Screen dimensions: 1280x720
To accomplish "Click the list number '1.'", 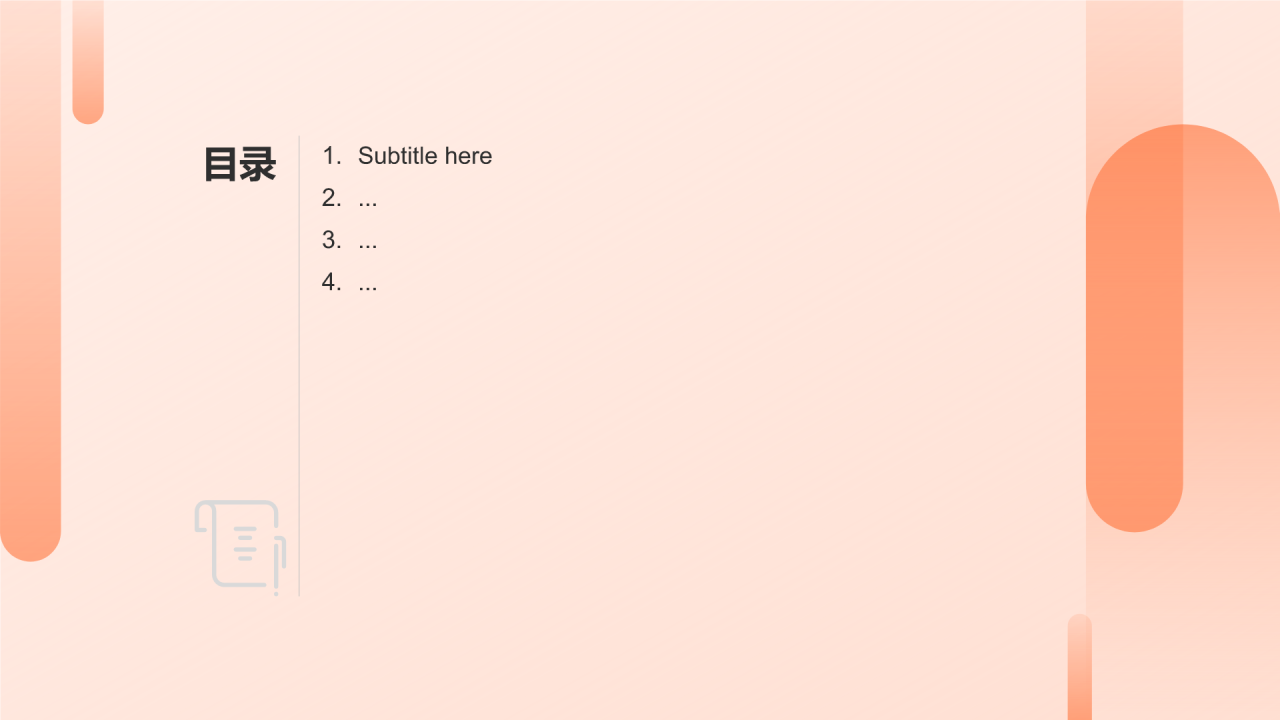I will pyautogui.click(x=332, y=156).
